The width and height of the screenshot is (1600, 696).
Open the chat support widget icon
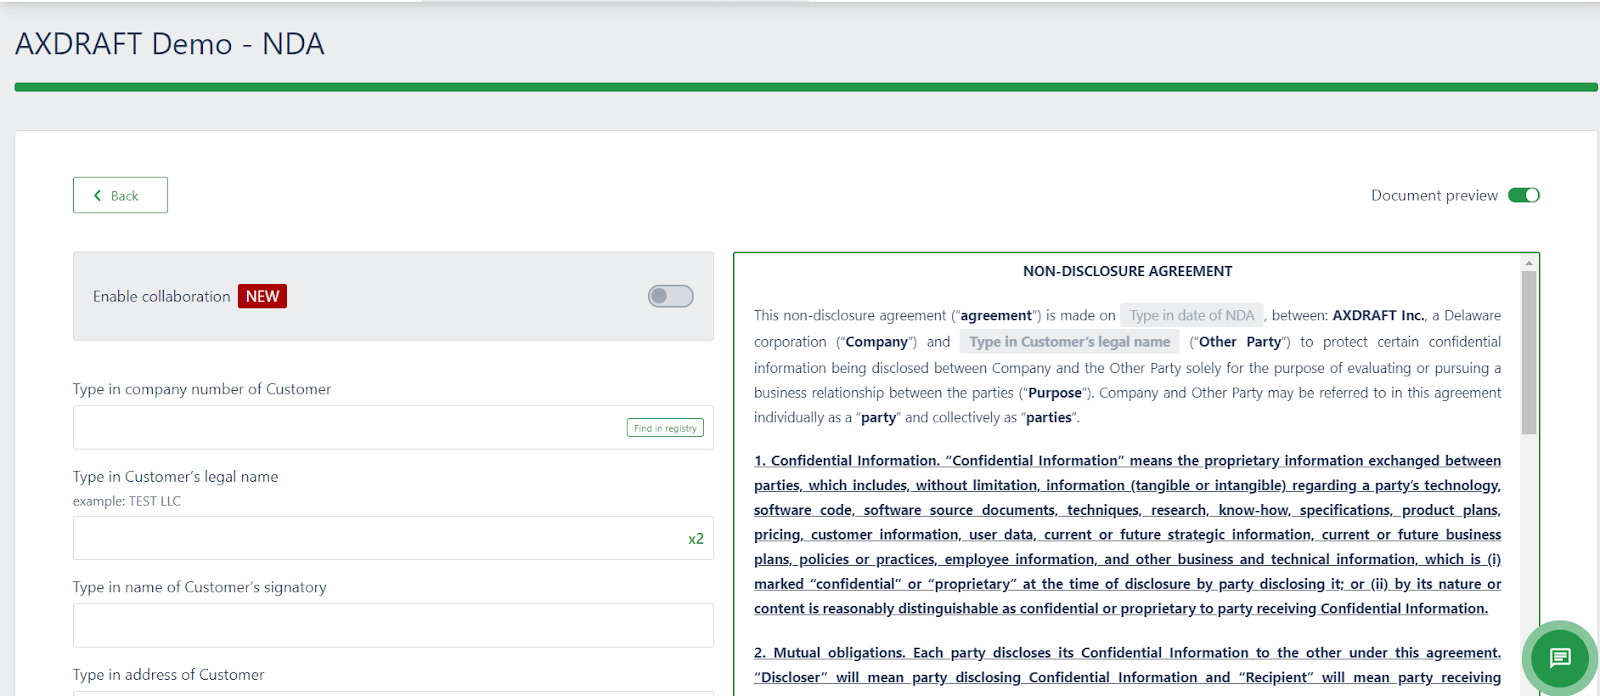click(x=1560, y=657)
